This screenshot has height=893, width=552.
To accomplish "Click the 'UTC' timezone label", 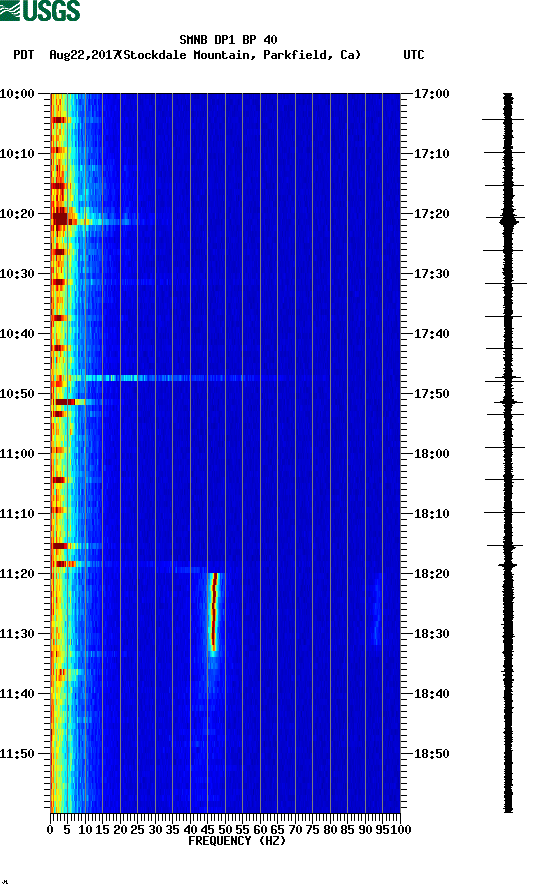I will pyautogui.click(x=414, y=55).
